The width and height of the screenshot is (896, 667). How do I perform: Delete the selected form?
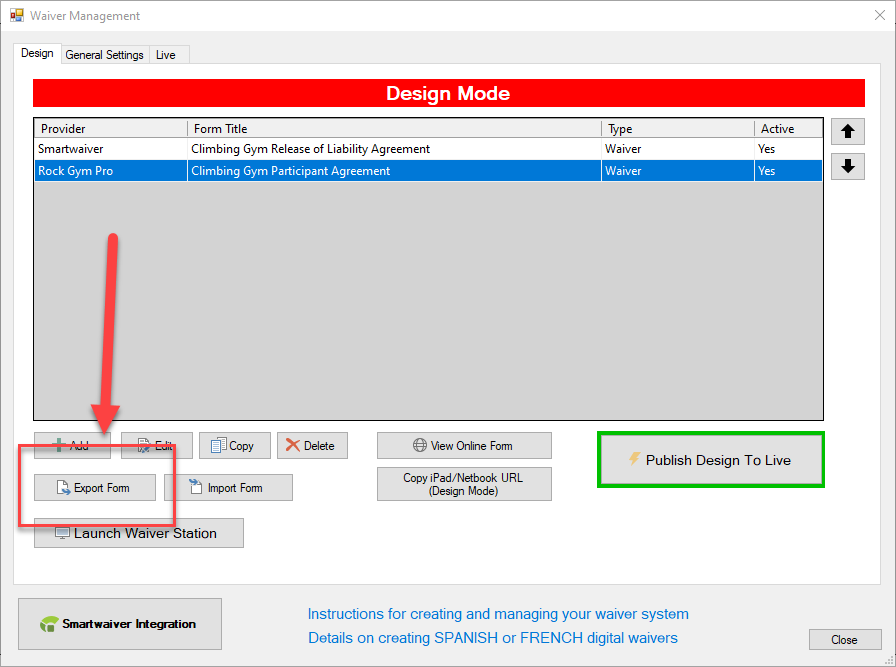[x=312, y=445]
